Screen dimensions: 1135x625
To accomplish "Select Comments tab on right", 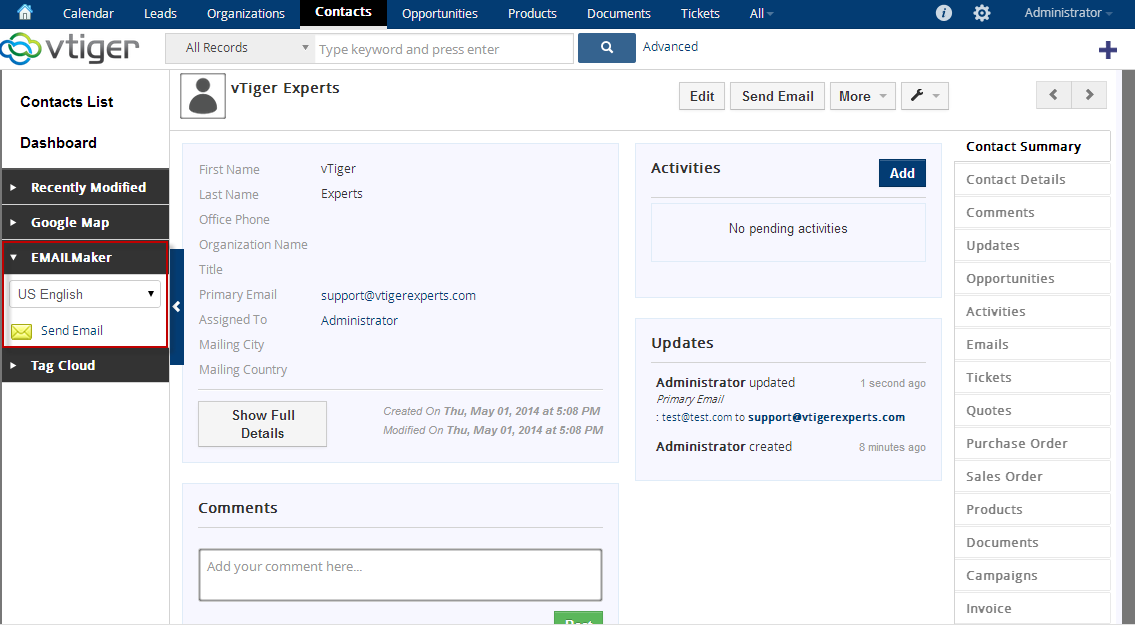I will [1032, 212].
